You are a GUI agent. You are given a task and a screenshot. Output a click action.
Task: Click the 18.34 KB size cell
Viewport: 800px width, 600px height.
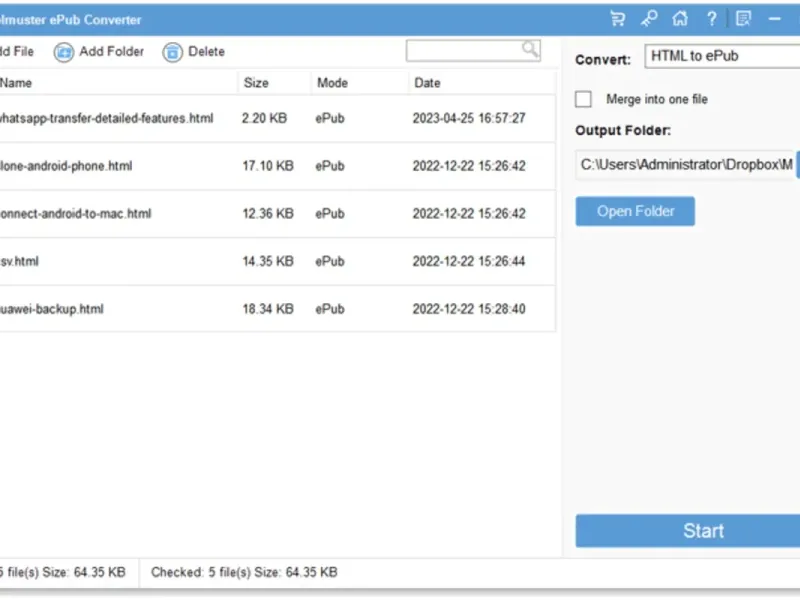[268, 309]
